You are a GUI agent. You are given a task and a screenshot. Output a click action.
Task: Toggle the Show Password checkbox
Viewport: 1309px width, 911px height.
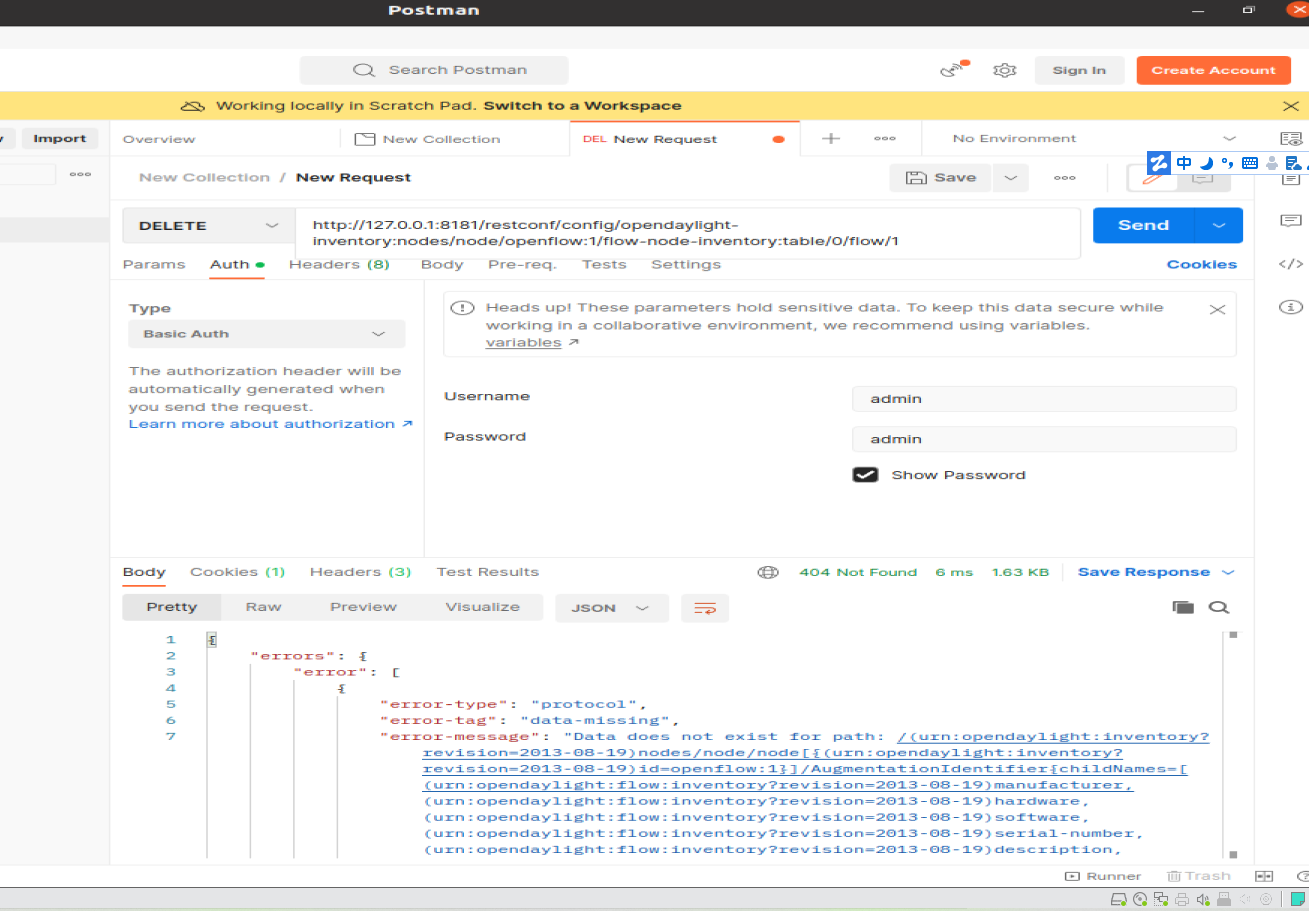pos(865,475)
